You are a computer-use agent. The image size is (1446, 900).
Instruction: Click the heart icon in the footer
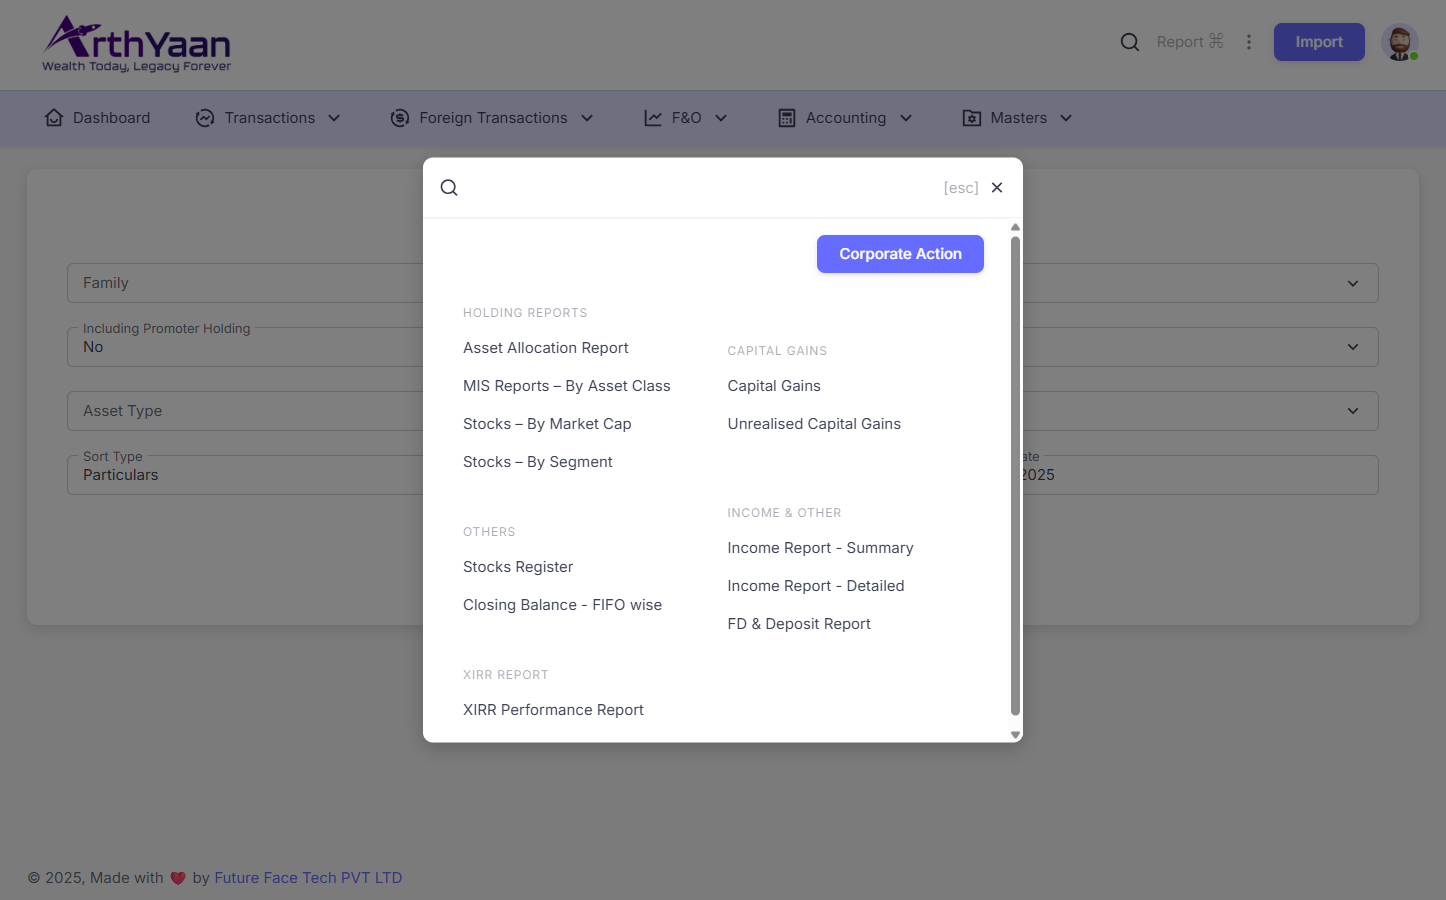[178, 877]
